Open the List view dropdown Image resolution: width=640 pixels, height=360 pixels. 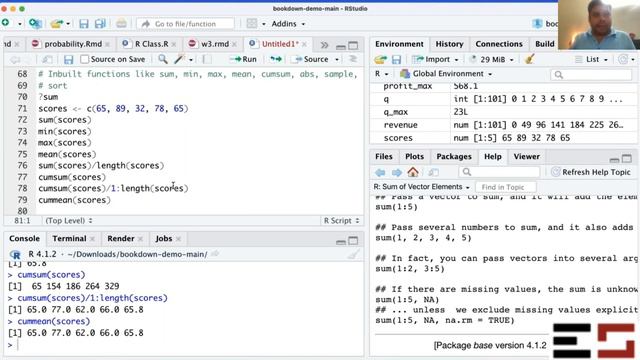coord(591,59)
